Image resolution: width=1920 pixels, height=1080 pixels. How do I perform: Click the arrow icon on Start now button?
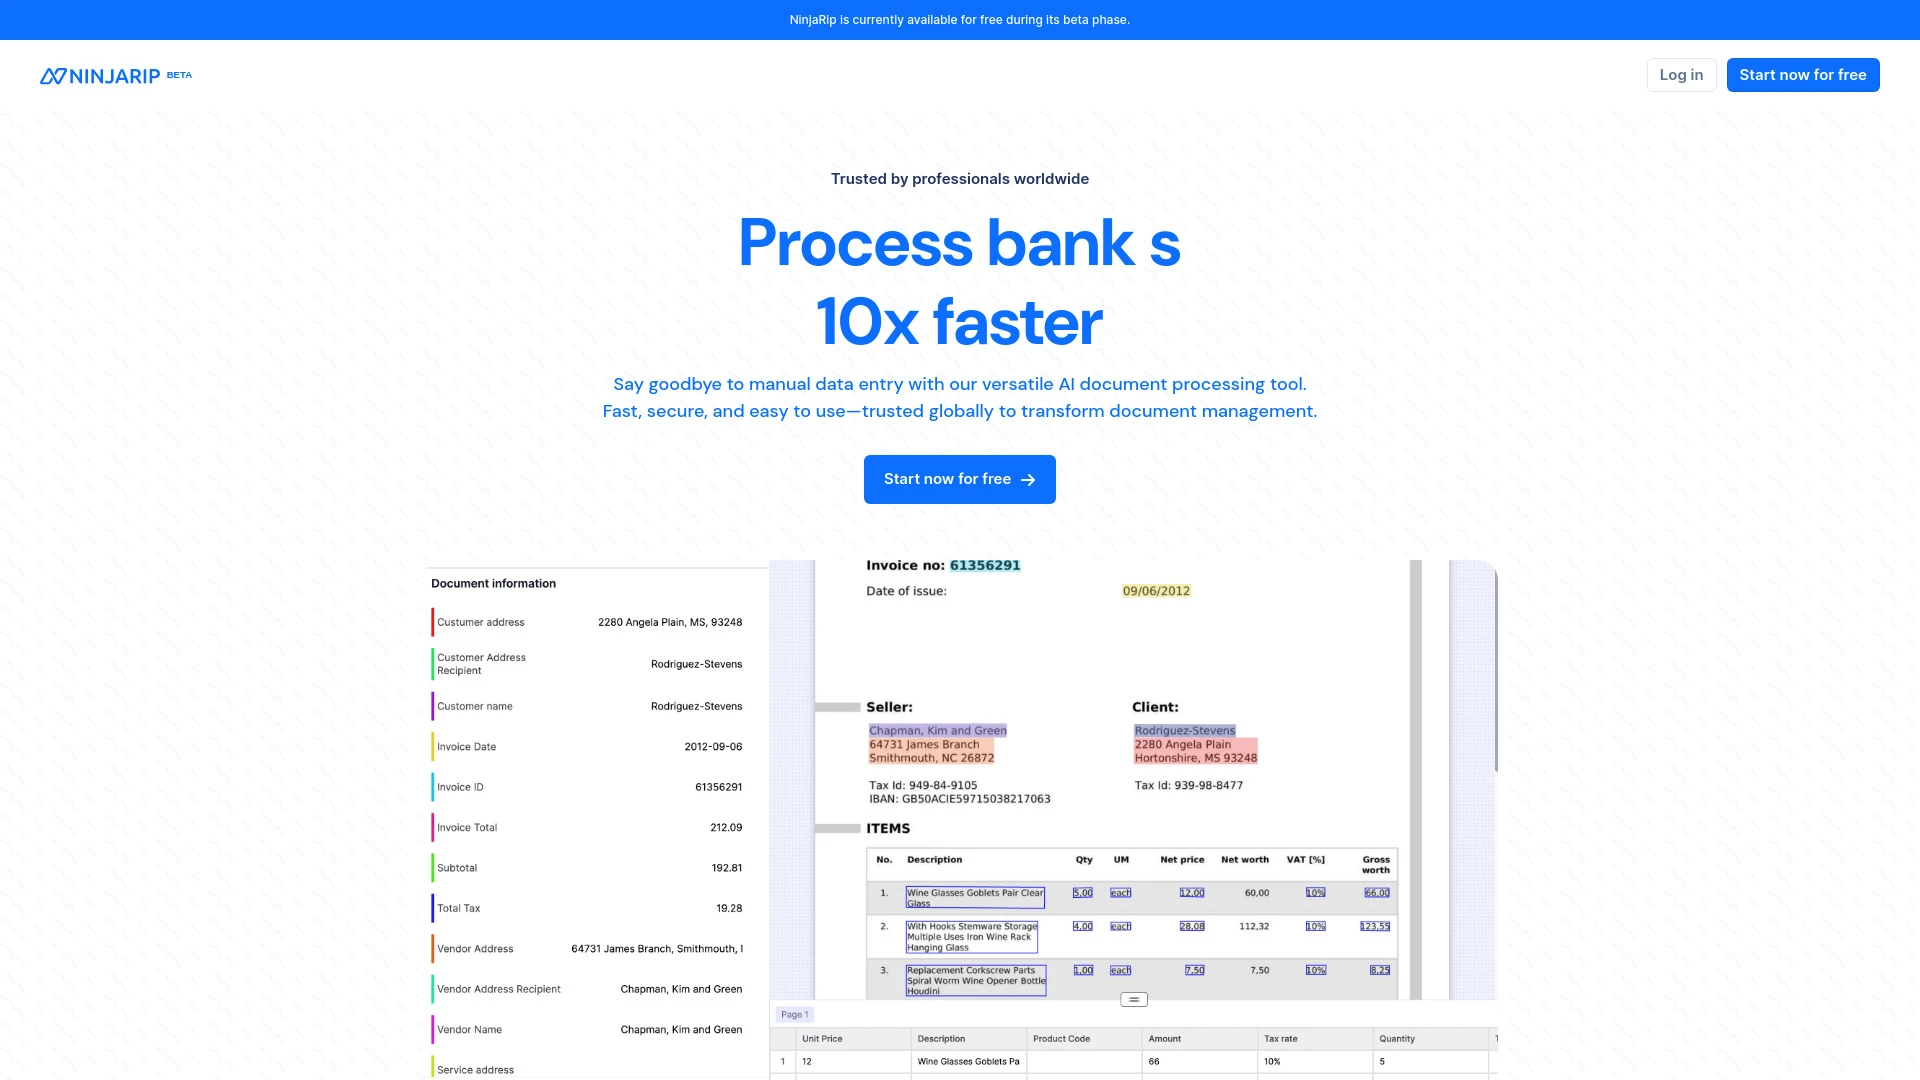1029,479
